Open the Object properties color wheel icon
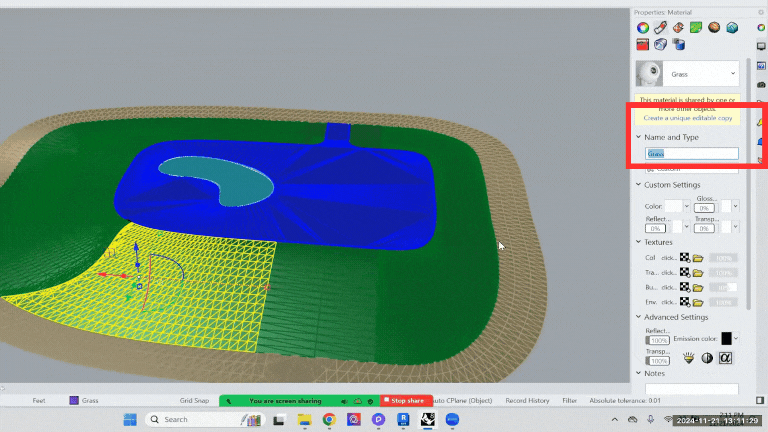 click(643, 28)
